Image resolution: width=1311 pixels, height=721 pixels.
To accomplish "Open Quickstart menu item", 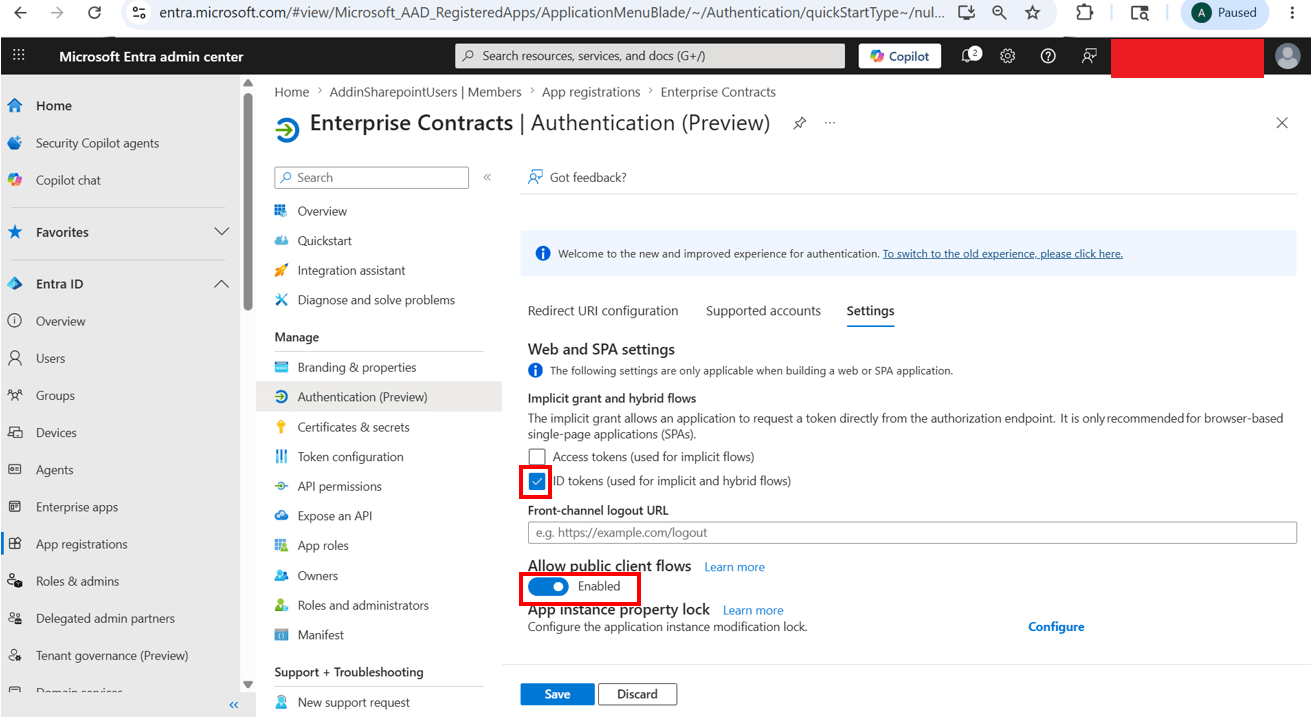I will tap(324, 241).
